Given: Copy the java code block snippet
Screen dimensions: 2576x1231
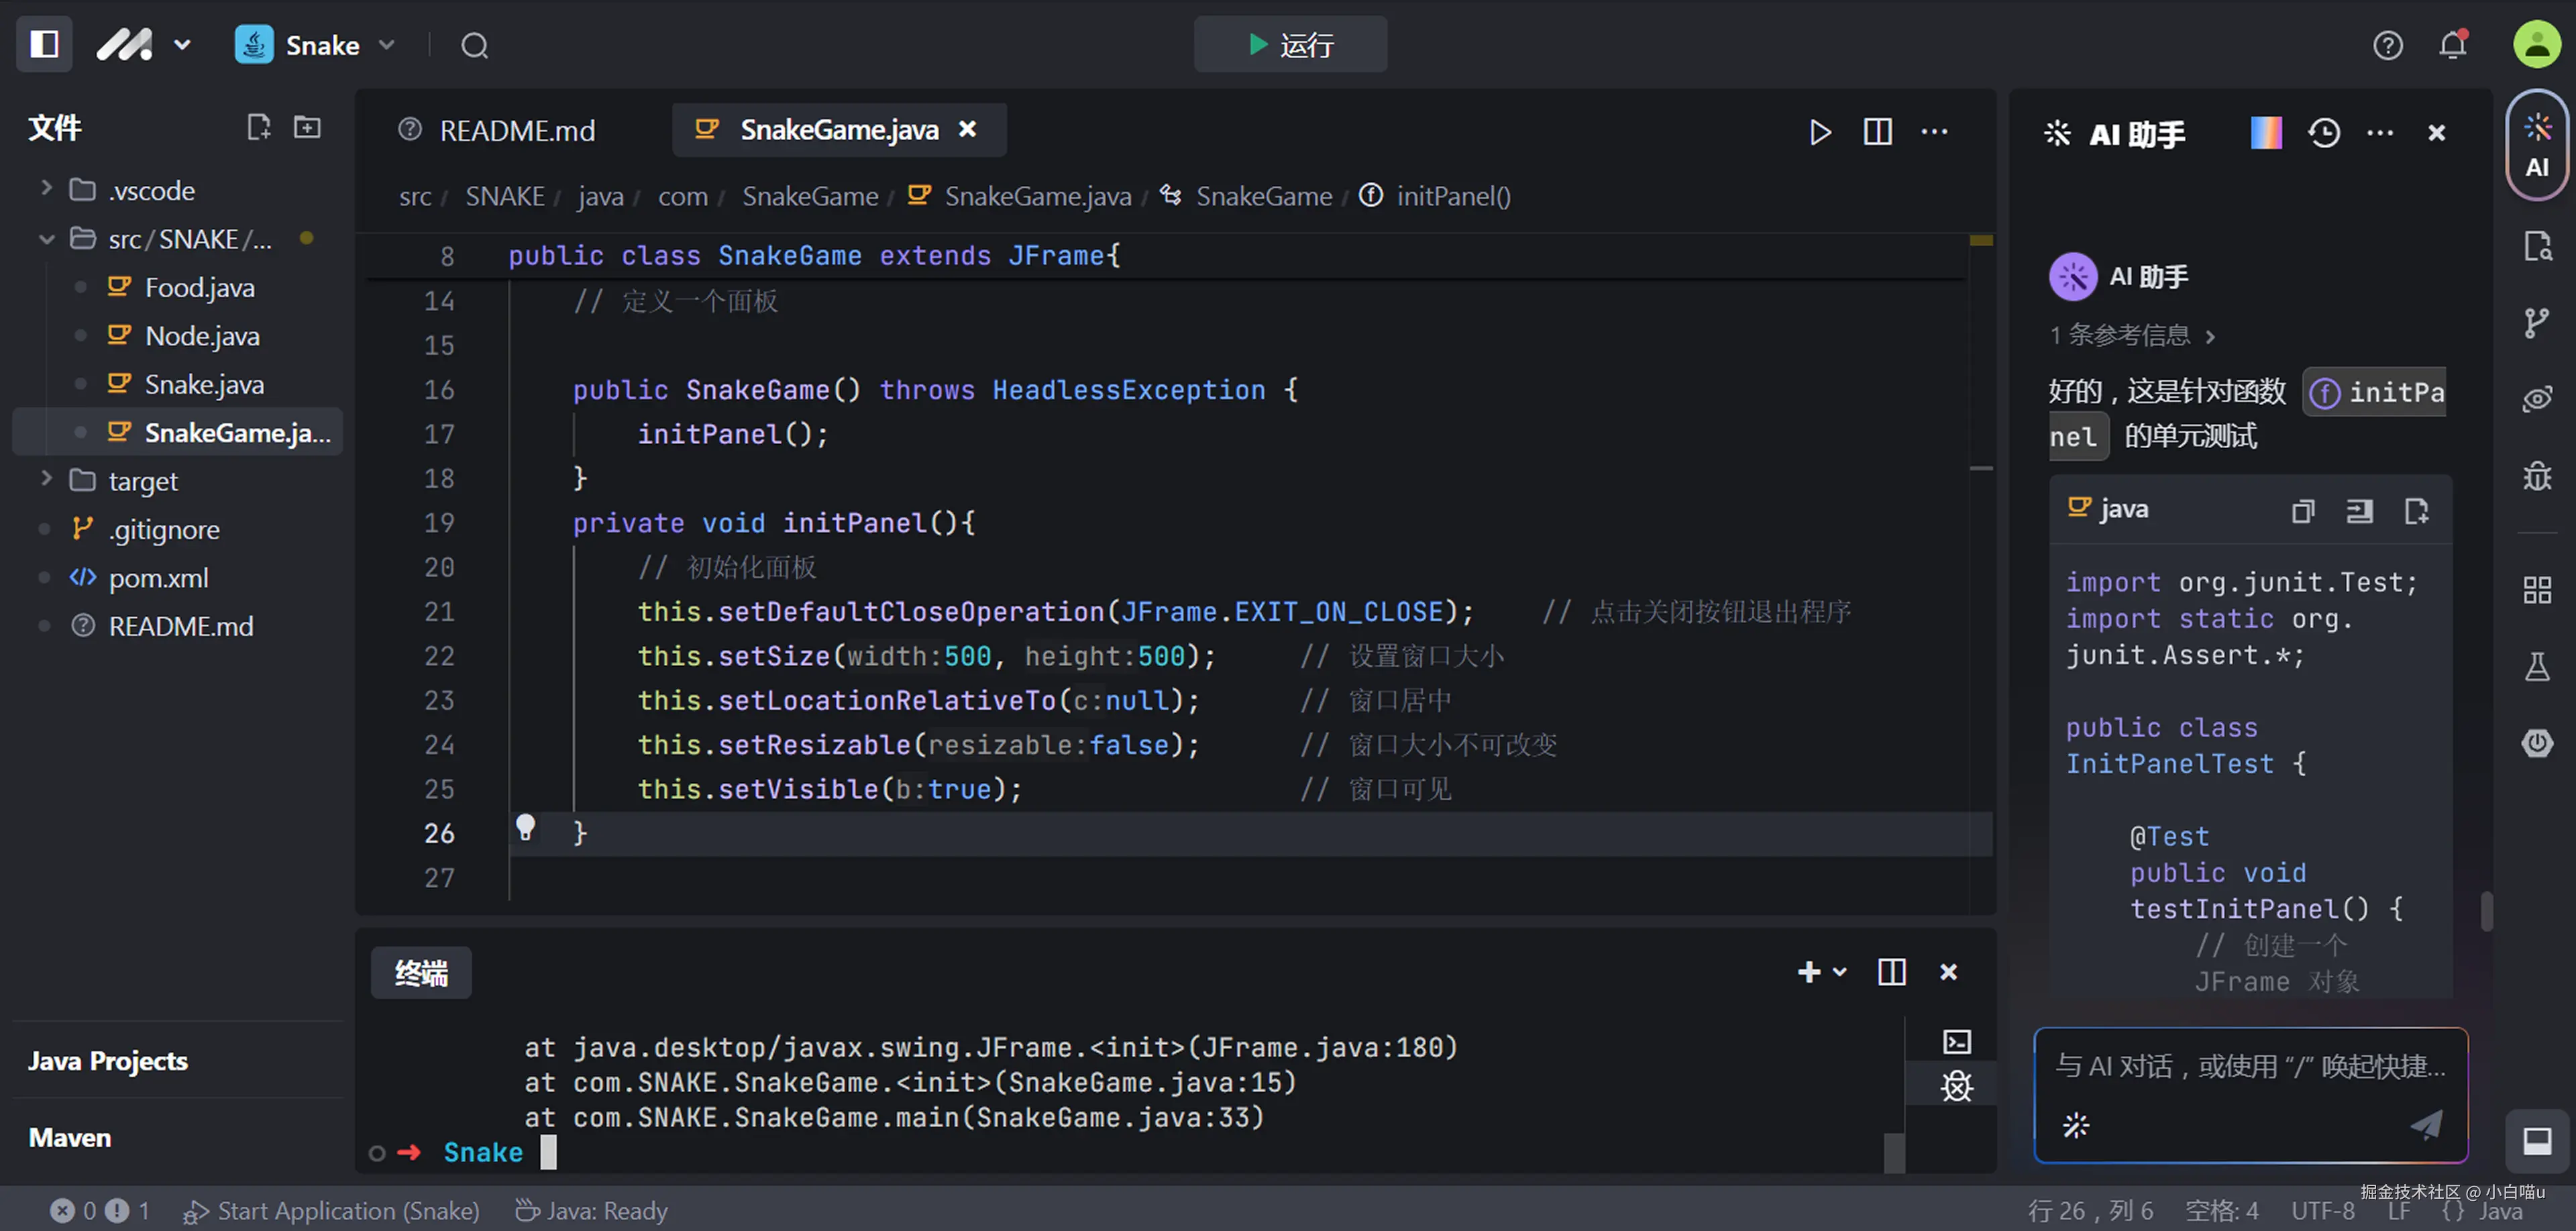Looking at the screenshot, I should click(x=2303, y=511).
